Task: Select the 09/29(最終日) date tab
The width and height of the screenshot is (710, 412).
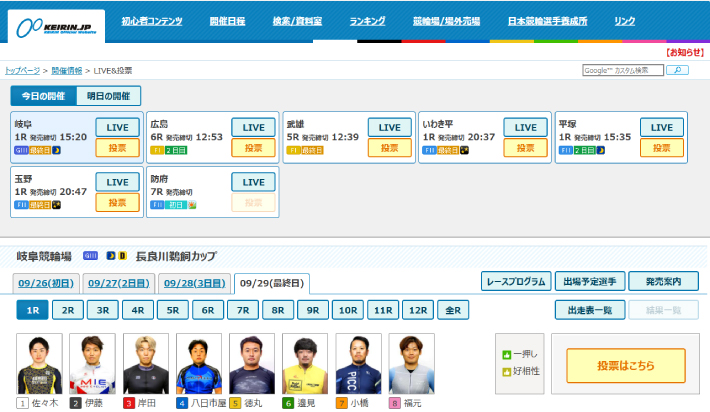Action: click(x=272, y=283)
